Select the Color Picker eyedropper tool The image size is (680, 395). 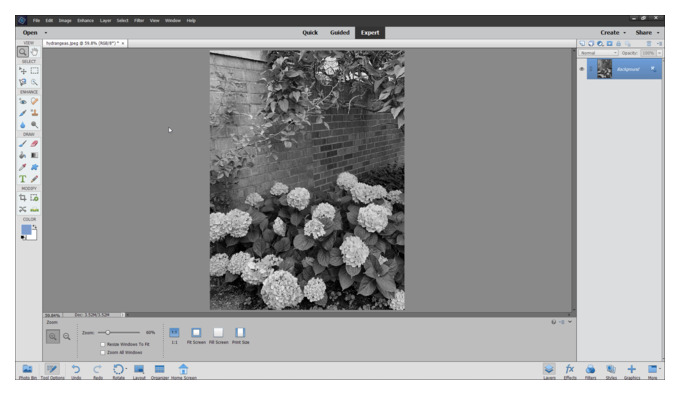tap(23, 167)
